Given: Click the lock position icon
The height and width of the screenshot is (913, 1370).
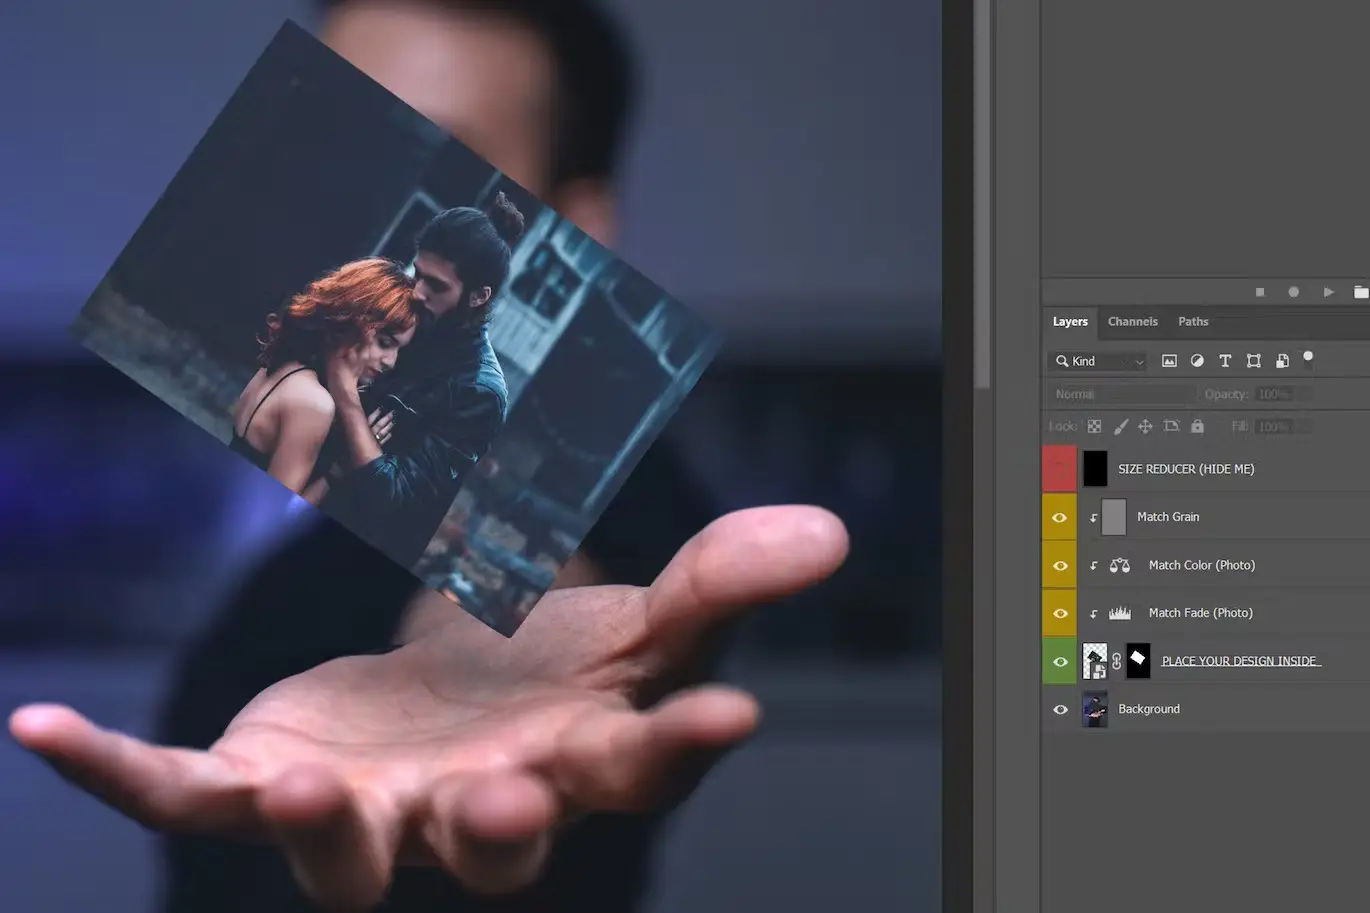Looking at the screenshot, I should pos(1146,426).
